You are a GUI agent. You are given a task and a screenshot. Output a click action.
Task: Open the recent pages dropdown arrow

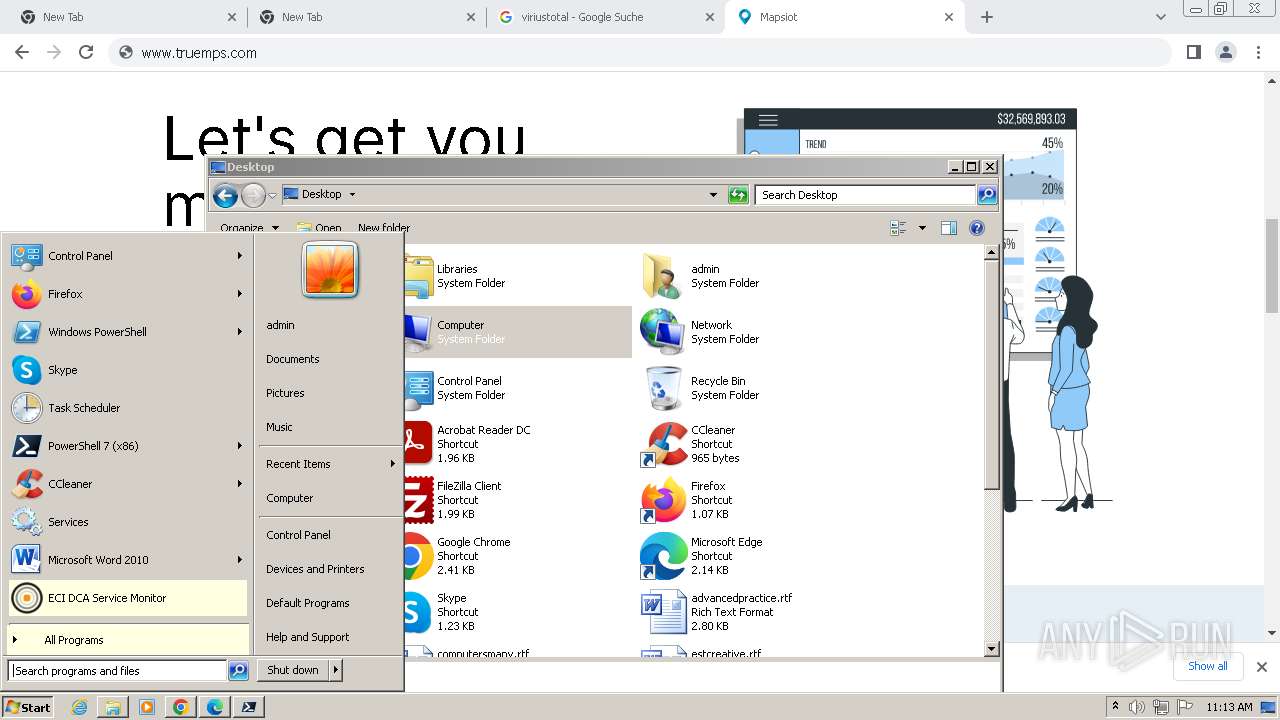coord(272,195)
